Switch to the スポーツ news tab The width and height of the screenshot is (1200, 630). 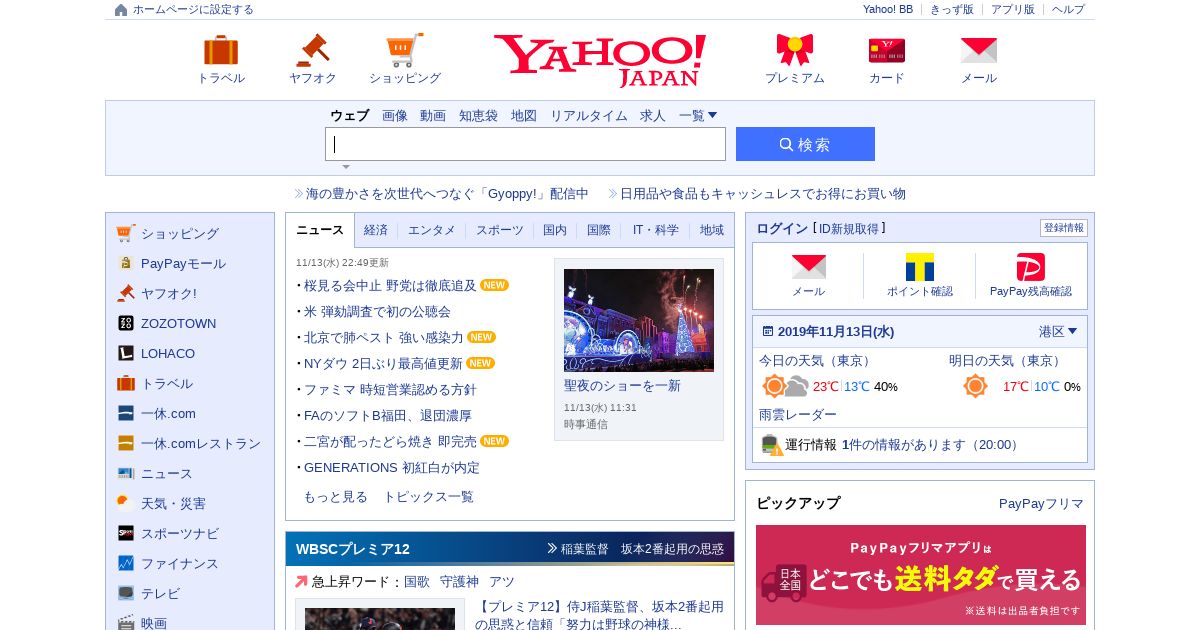tap(500, 230)
